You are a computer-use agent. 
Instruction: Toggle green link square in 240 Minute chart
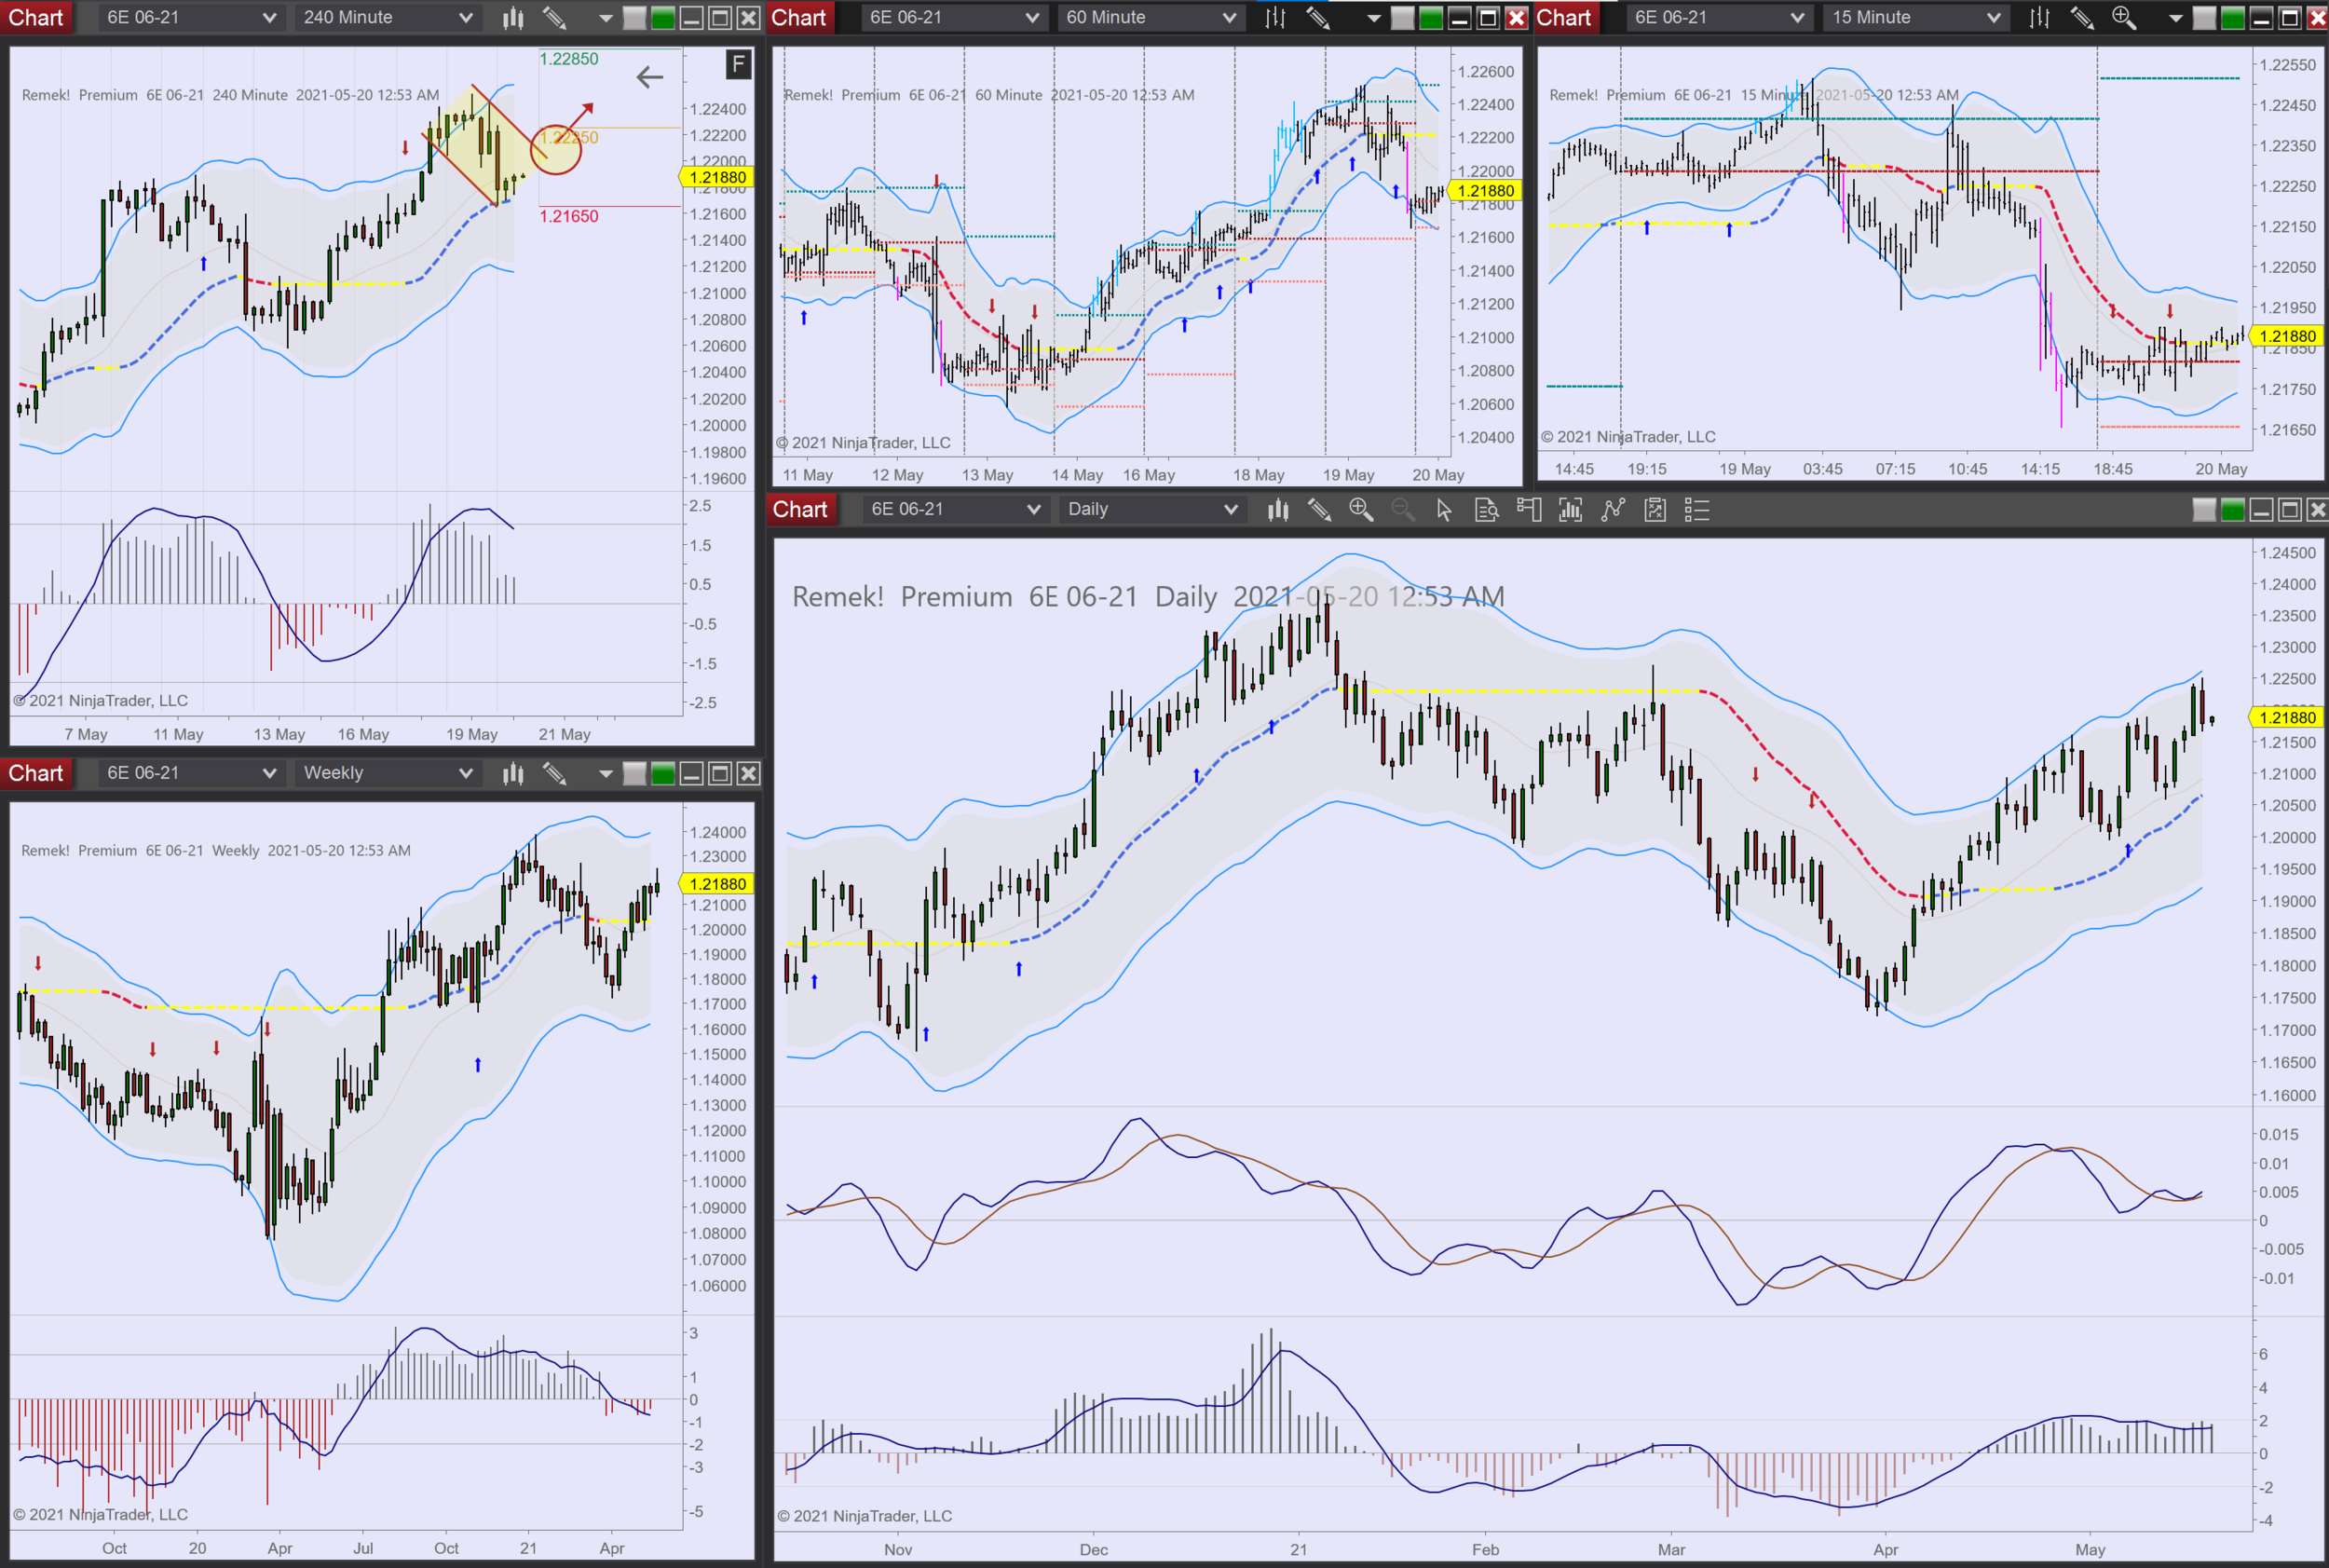[x=662, y=18]
